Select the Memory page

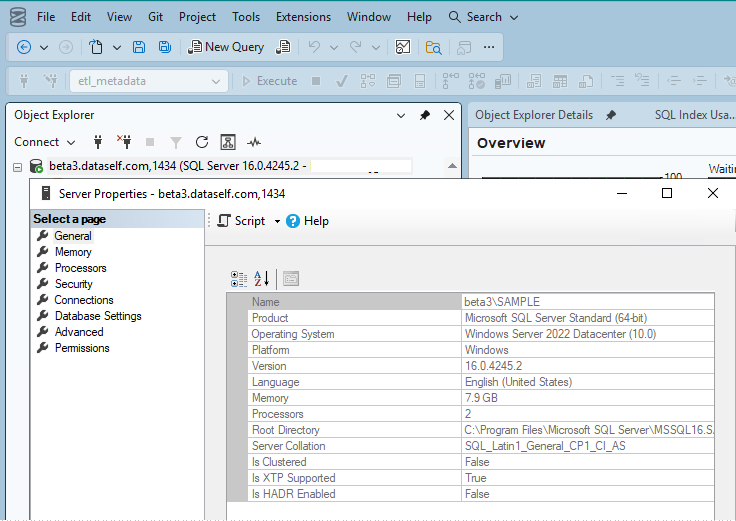pos(73,252)
